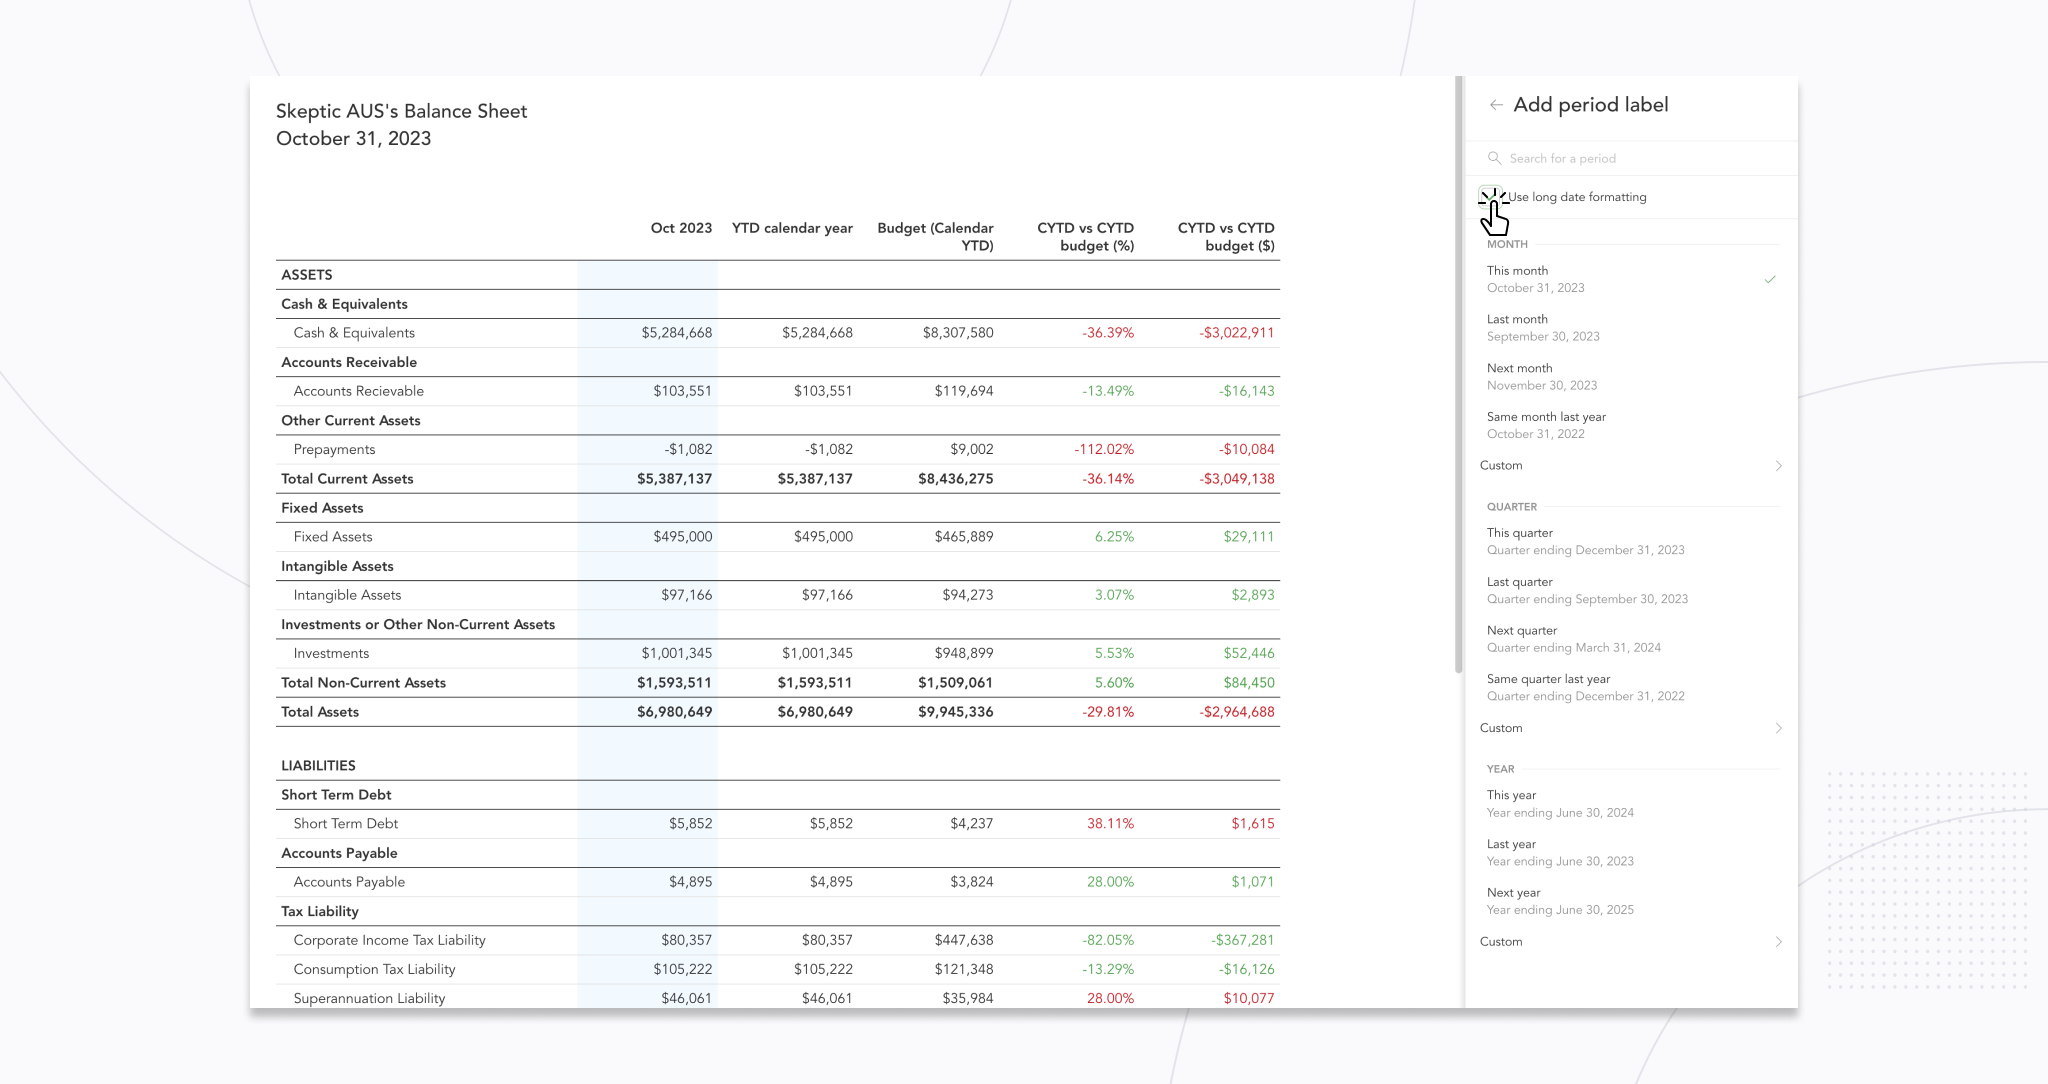The width and height of the screenshot is (2048, 1084).
Task: Expand Custom under the Month section
Action: click(1631, 466)
